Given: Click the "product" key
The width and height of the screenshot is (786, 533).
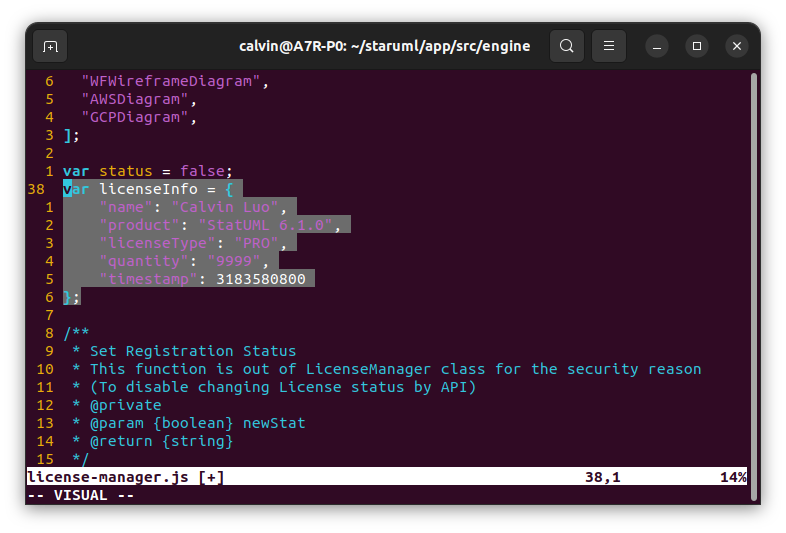Looking at the screenshot, I should point(139,226).
